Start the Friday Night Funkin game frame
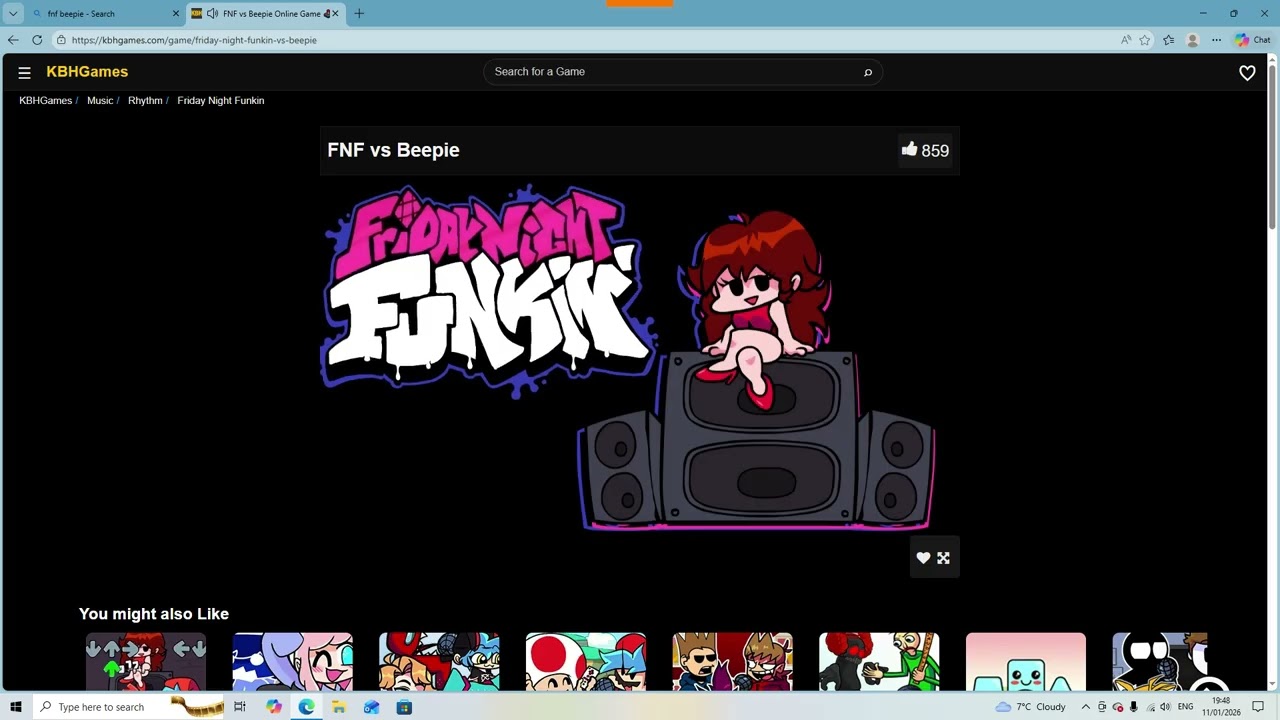Image resolution: width=1280 pixels, height=720 pixels. pyautogui.click(x=640, y=358)
